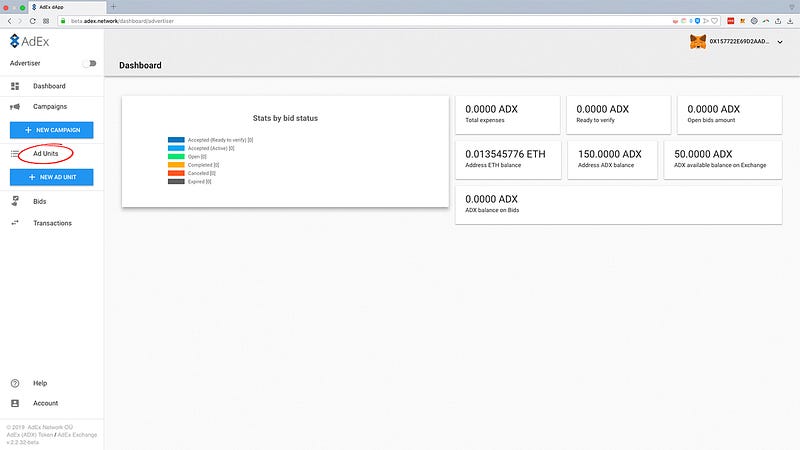
Task: Open the AdEx Exchange footer link
Action: tap(77, 435)
